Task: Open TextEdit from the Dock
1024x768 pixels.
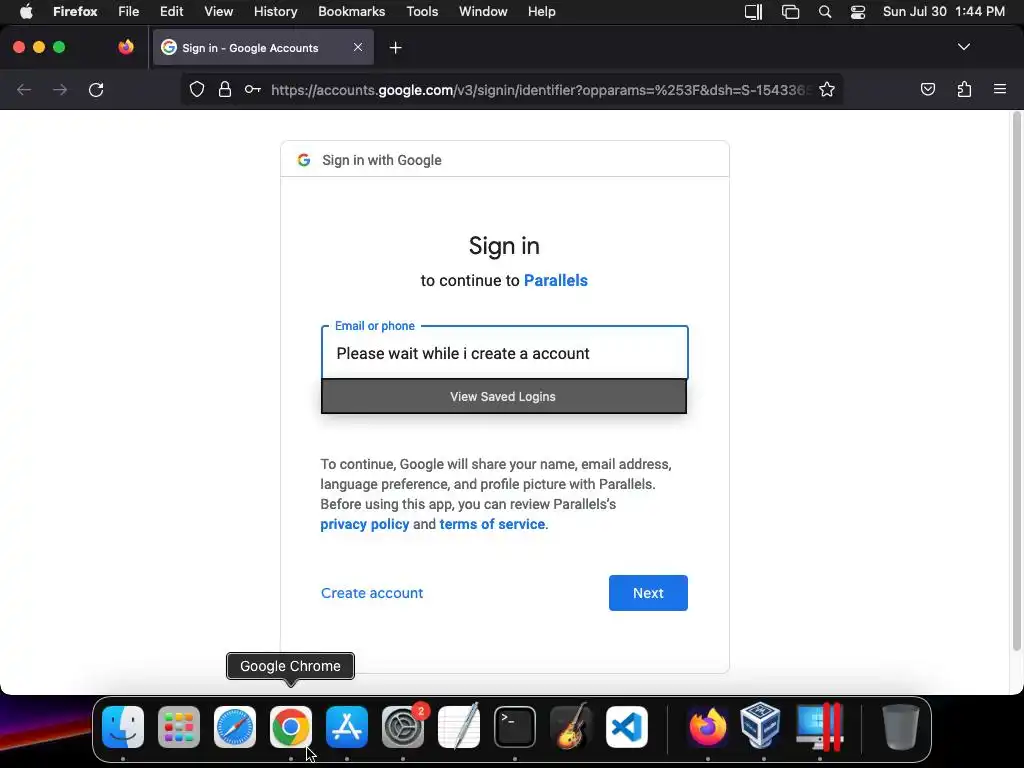Action: pos(459,726)
